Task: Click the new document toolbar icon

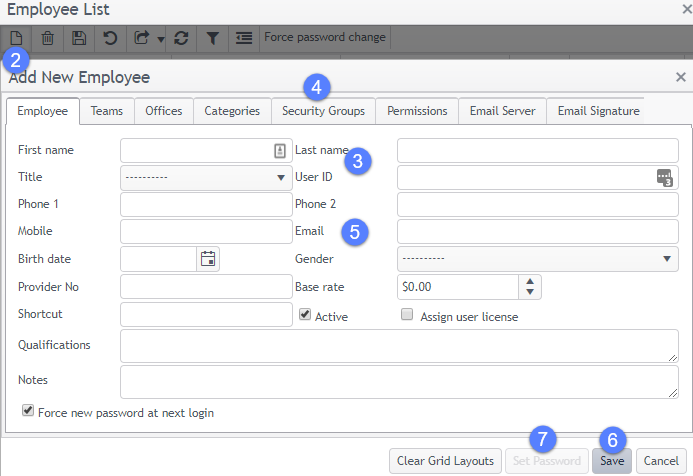Action: (18, 38)
